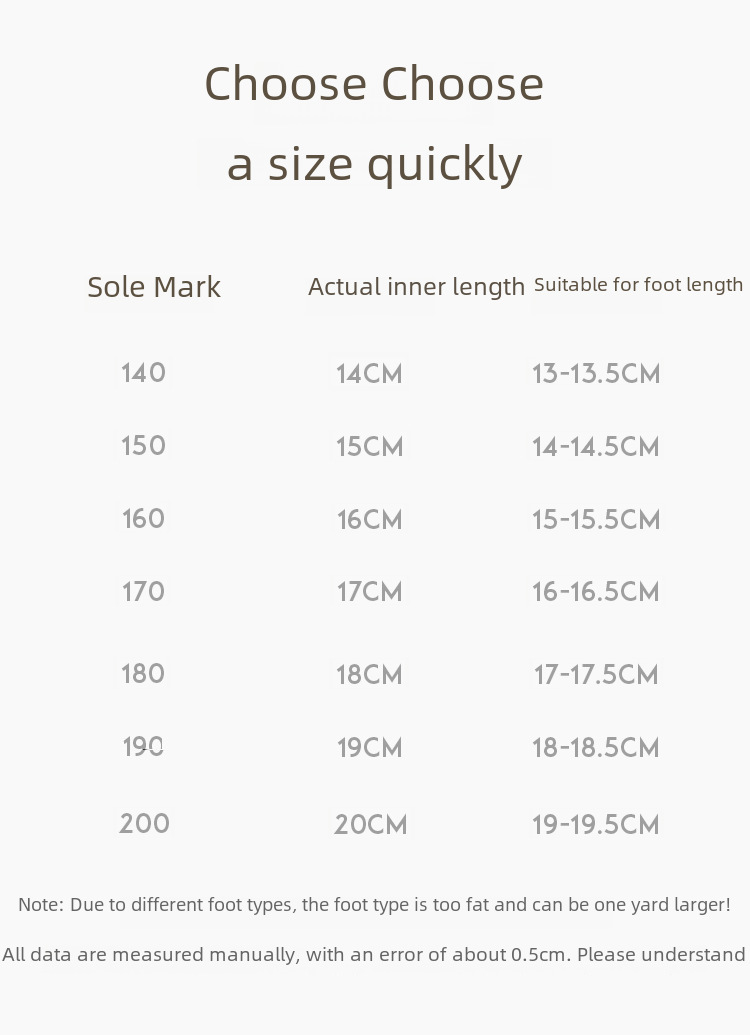Click the "a size quickly" heading text
The width and height of the screenshot is (750, 1035).
point(374,164)
